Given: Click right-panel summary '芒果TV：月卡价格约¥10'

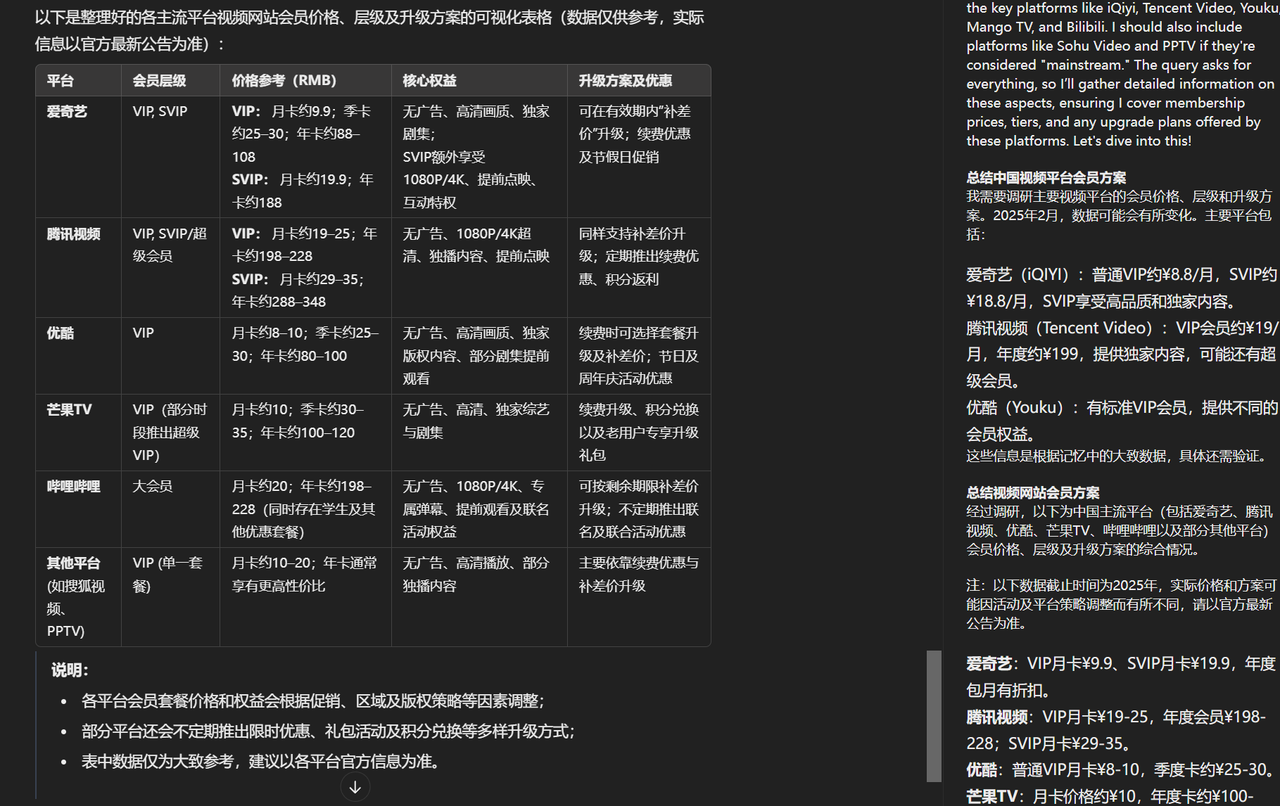Looking at the screenshot, I should [1110, 796].
